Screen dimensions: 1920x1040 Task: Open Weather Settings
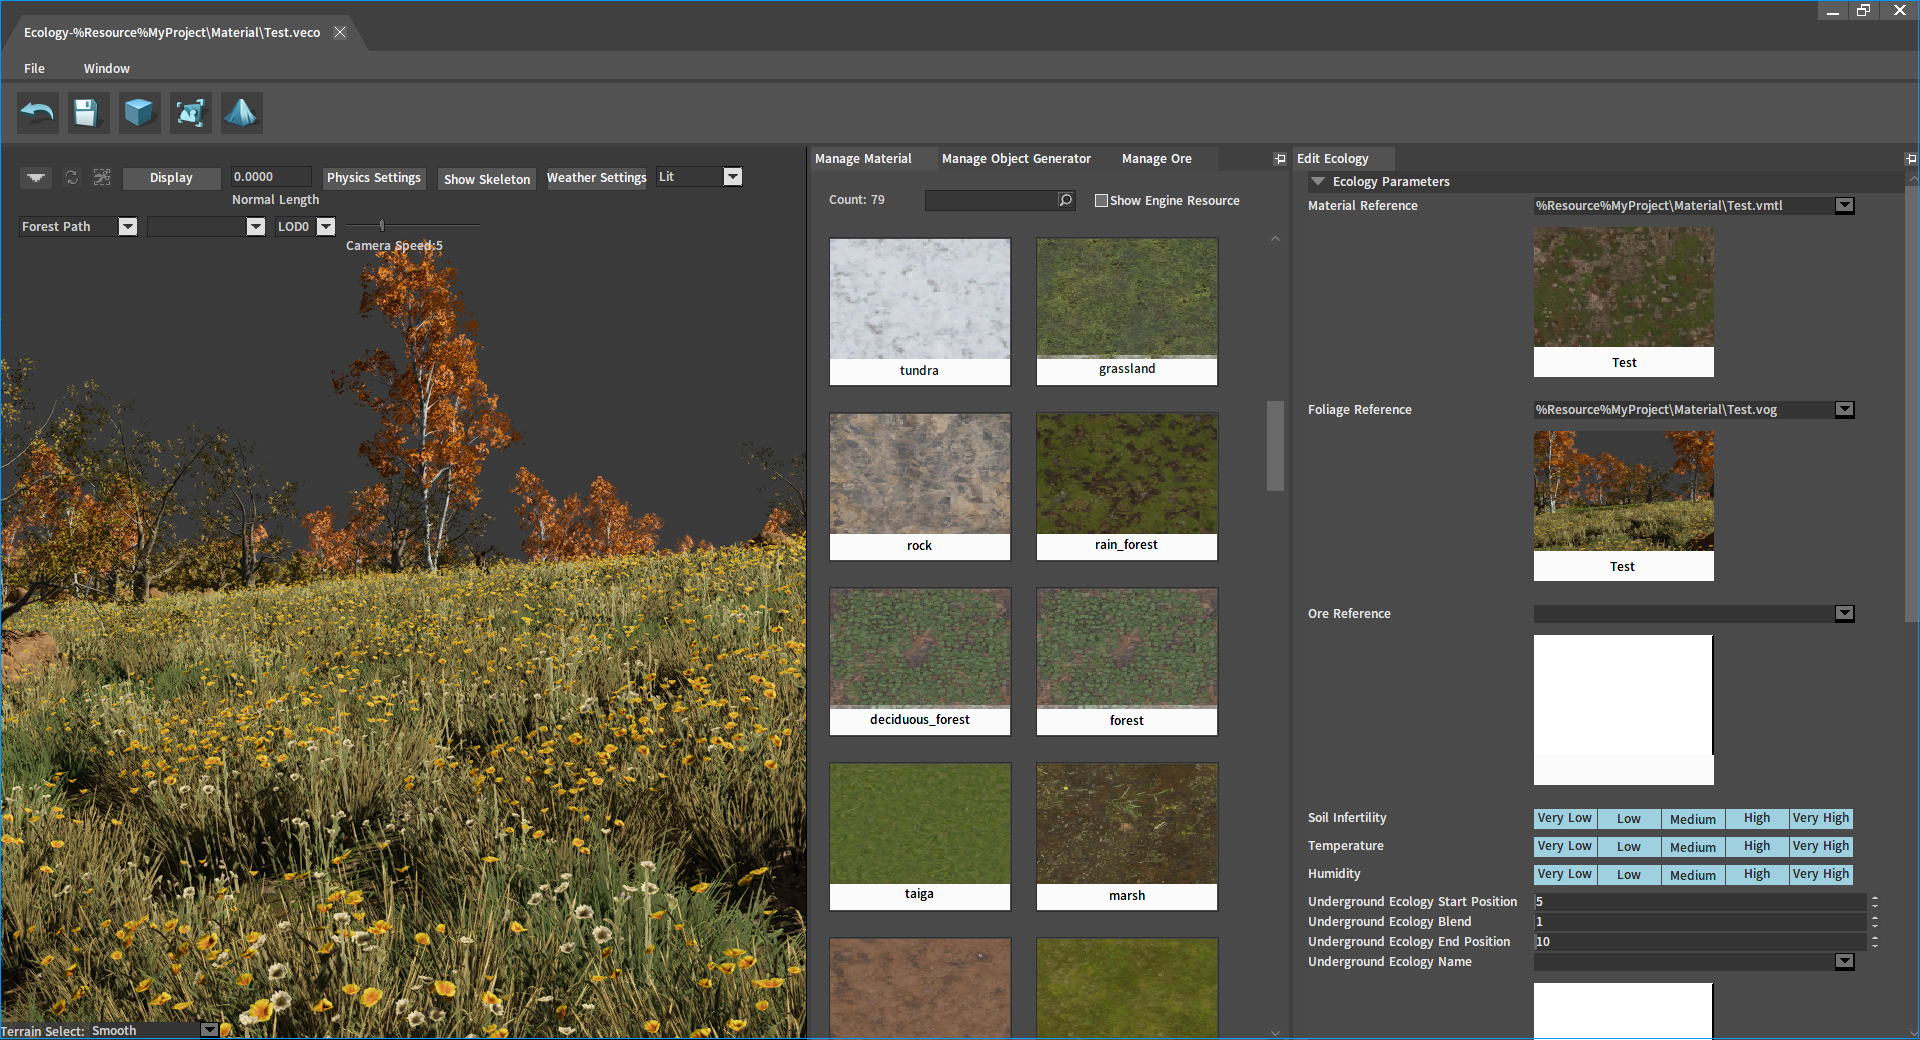pos(597,178)
